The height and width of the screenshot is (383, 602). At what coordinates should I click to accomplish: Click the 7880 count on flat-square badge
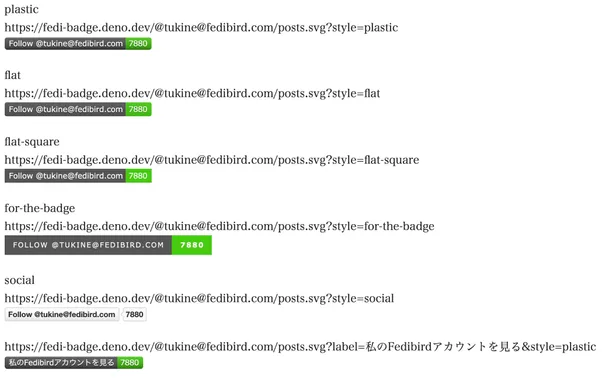click(138, 176)
